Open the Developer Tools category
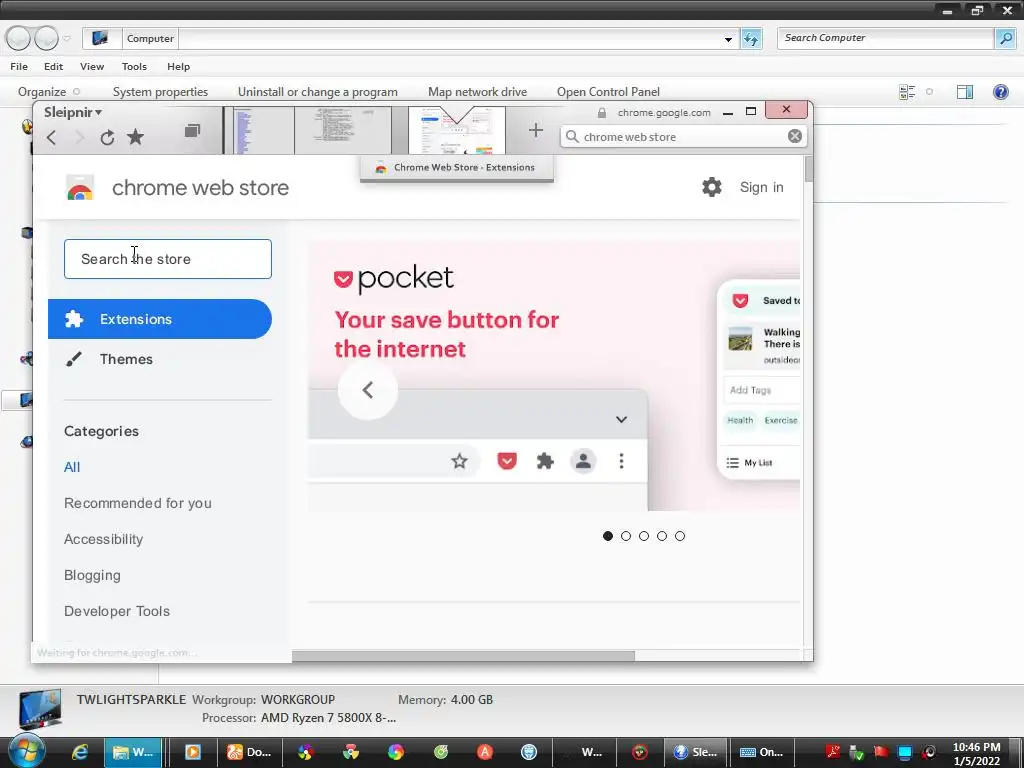The height and width of the screenshot is (768, 1024). point(117,611)
